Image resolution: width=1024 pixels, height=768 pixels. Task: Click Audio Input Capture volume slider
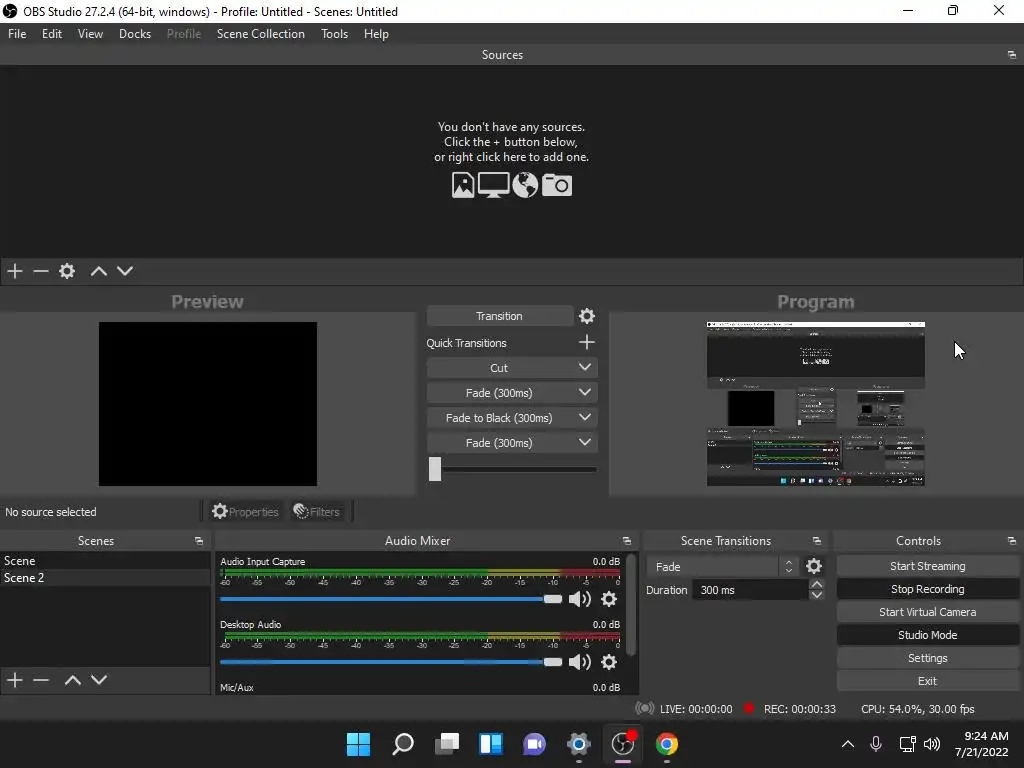coord(391,599)
